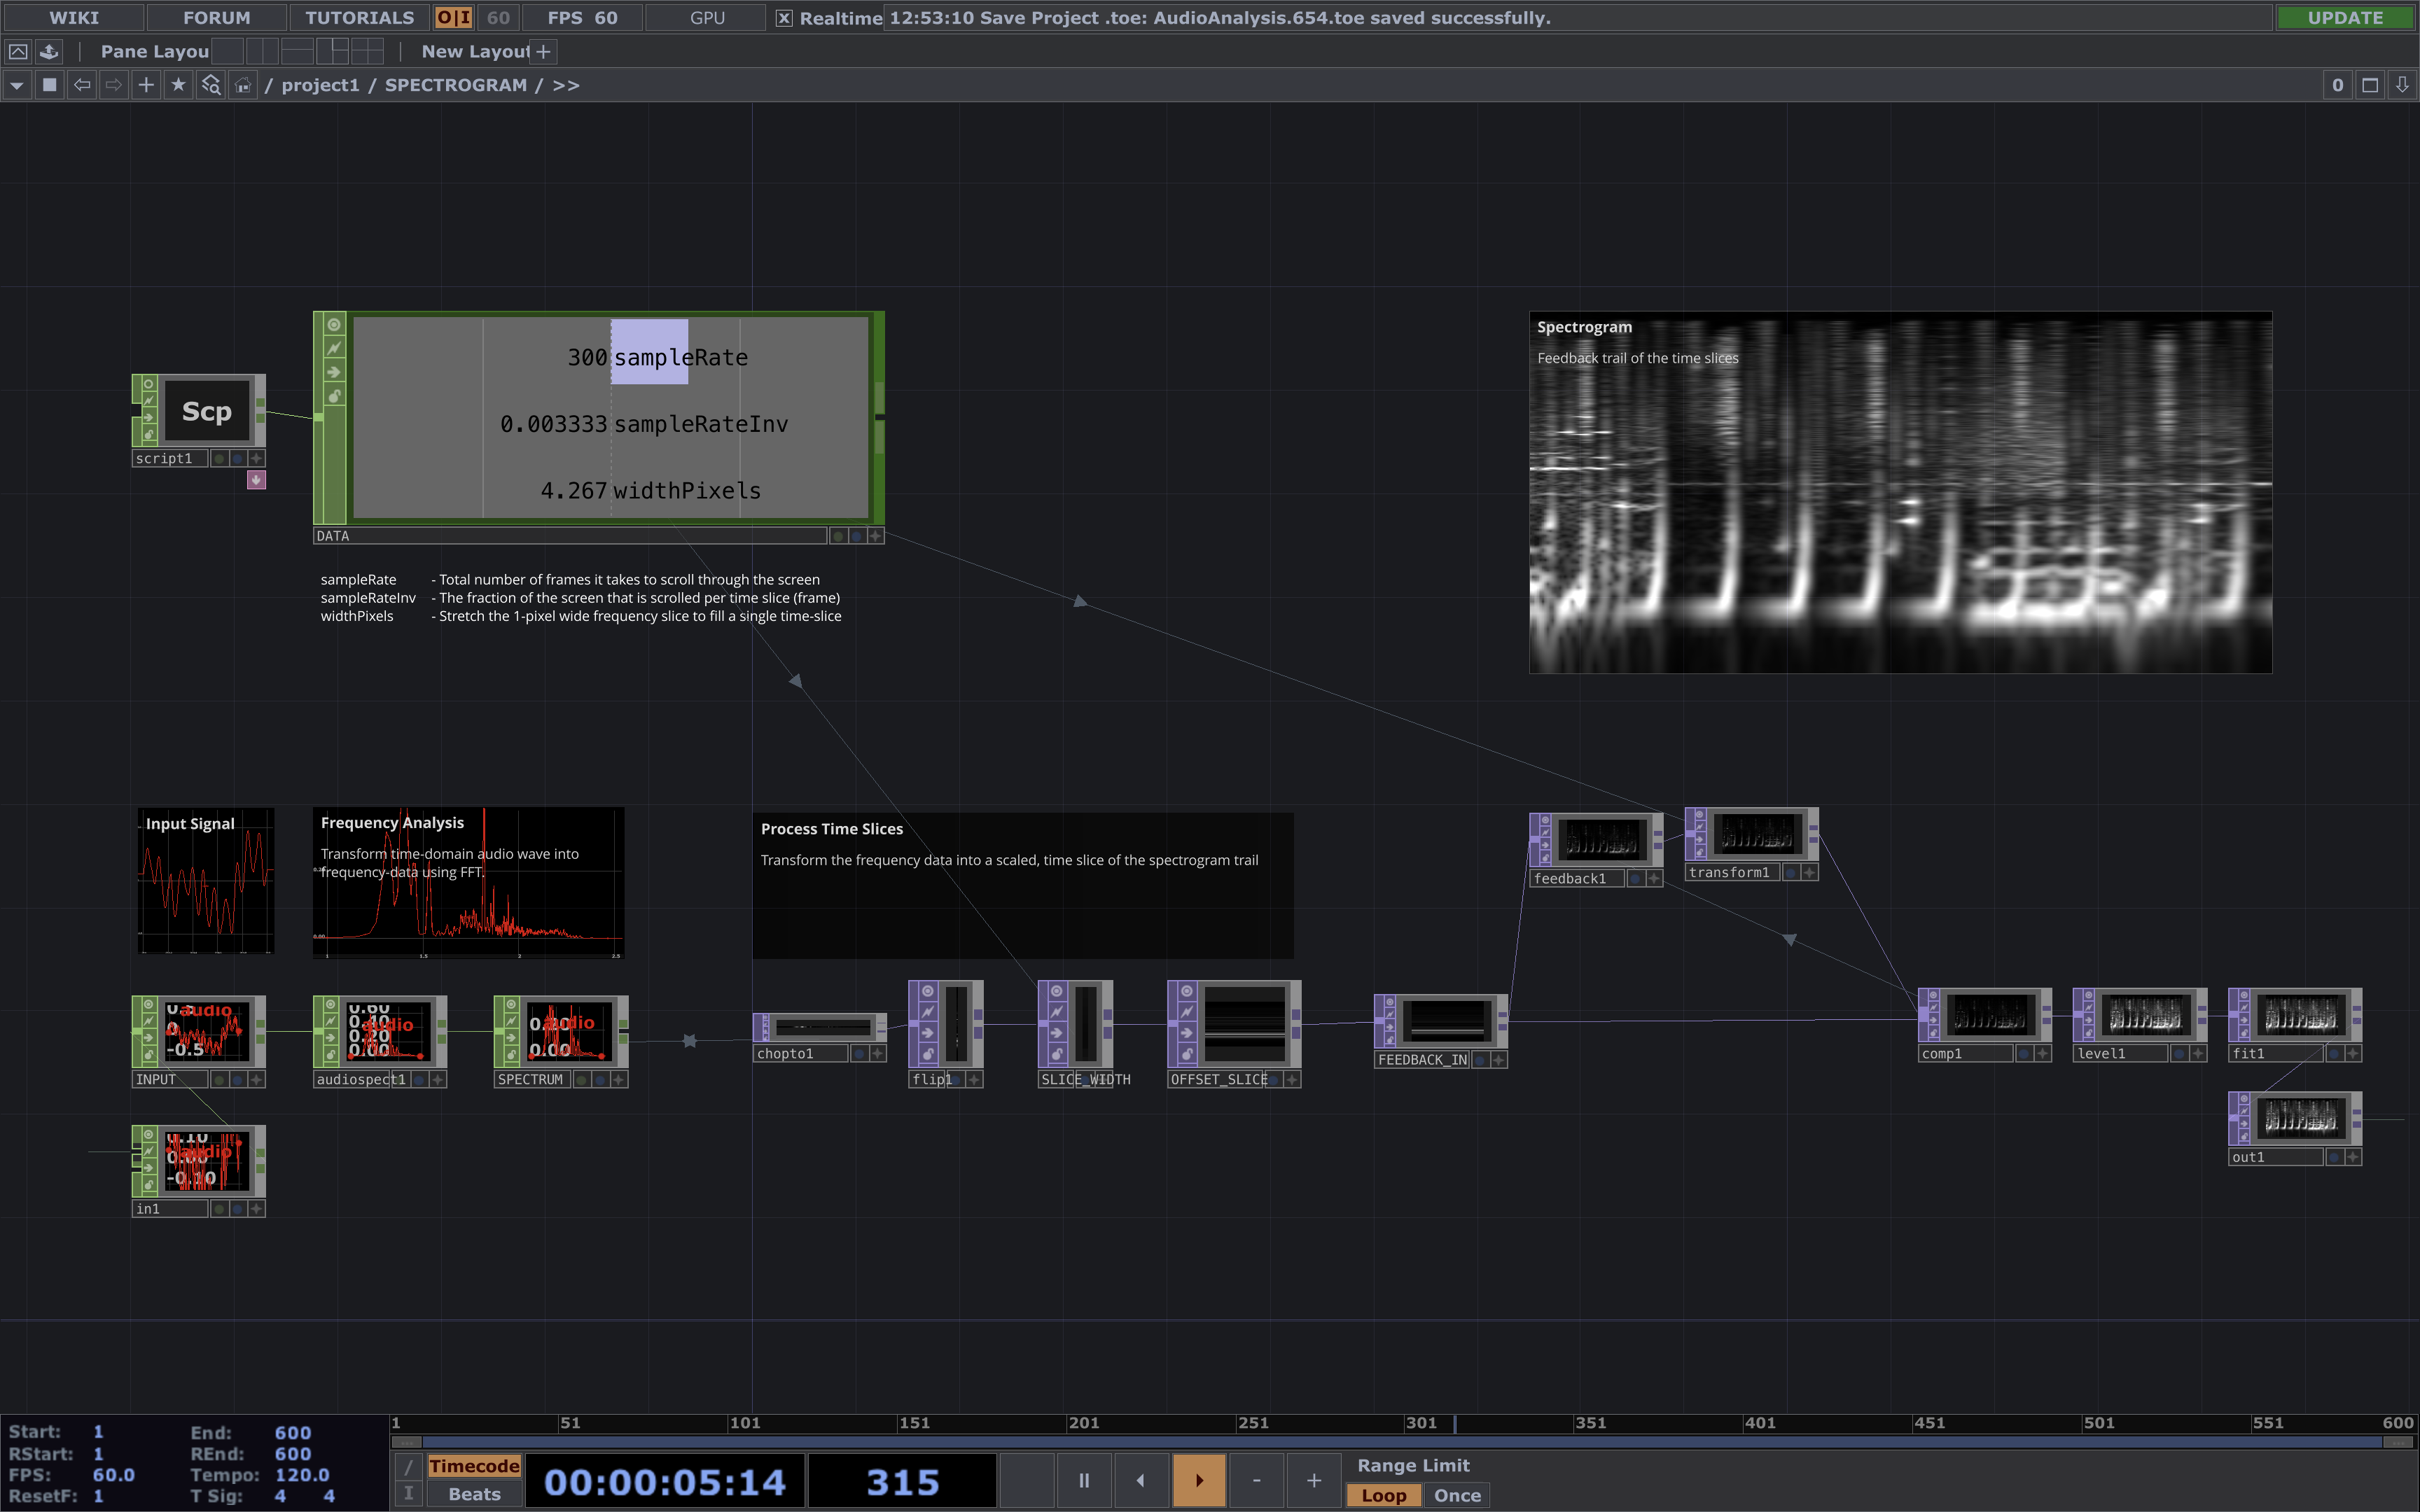Play the timeline in reverse
This screenshot has width=2420, height=1512.
1141,1480
